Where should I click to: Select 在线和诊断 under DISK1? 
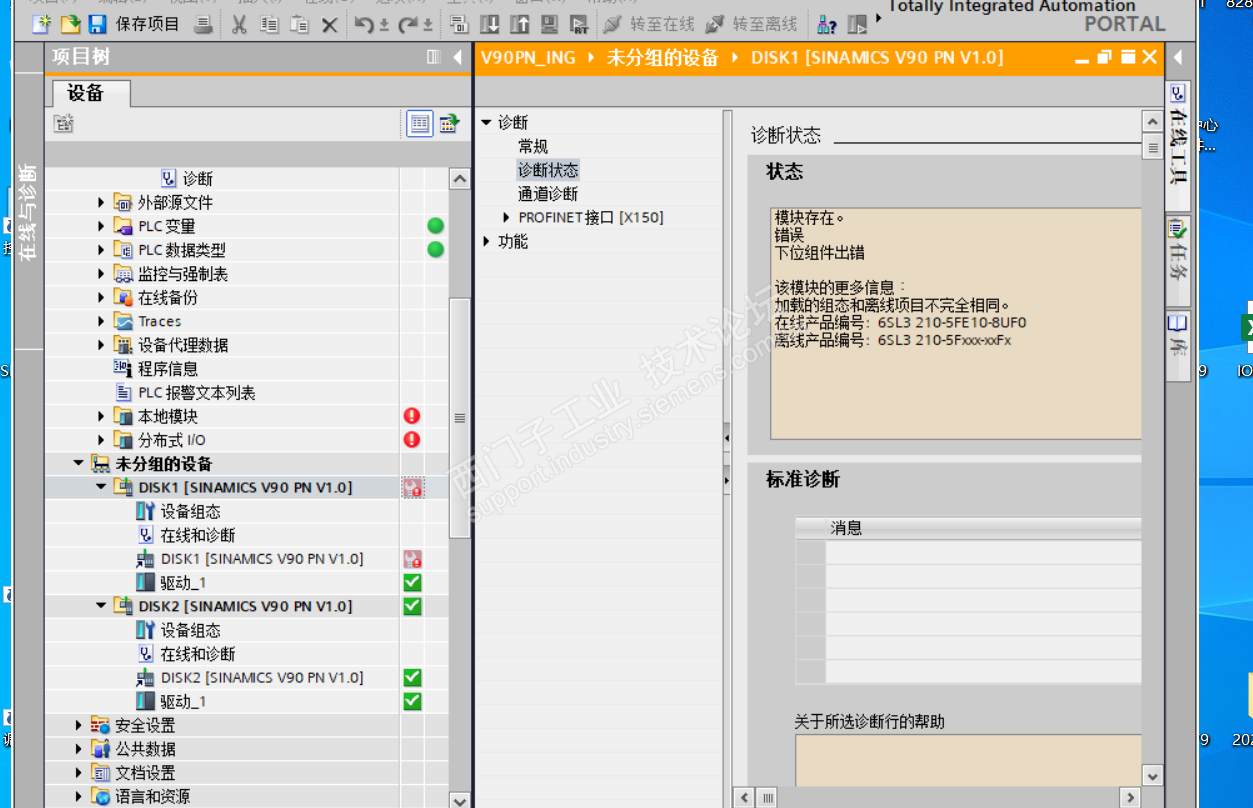click(198, 535)
